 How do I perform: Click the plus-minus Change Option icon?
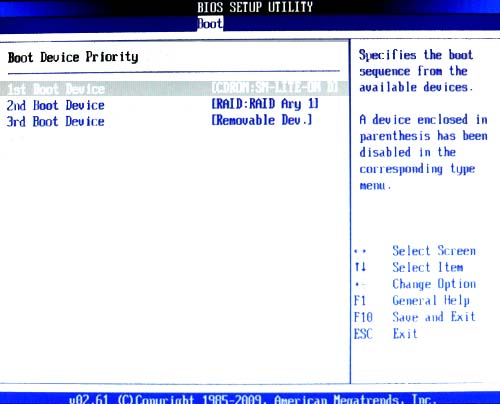tap(360, 285)
